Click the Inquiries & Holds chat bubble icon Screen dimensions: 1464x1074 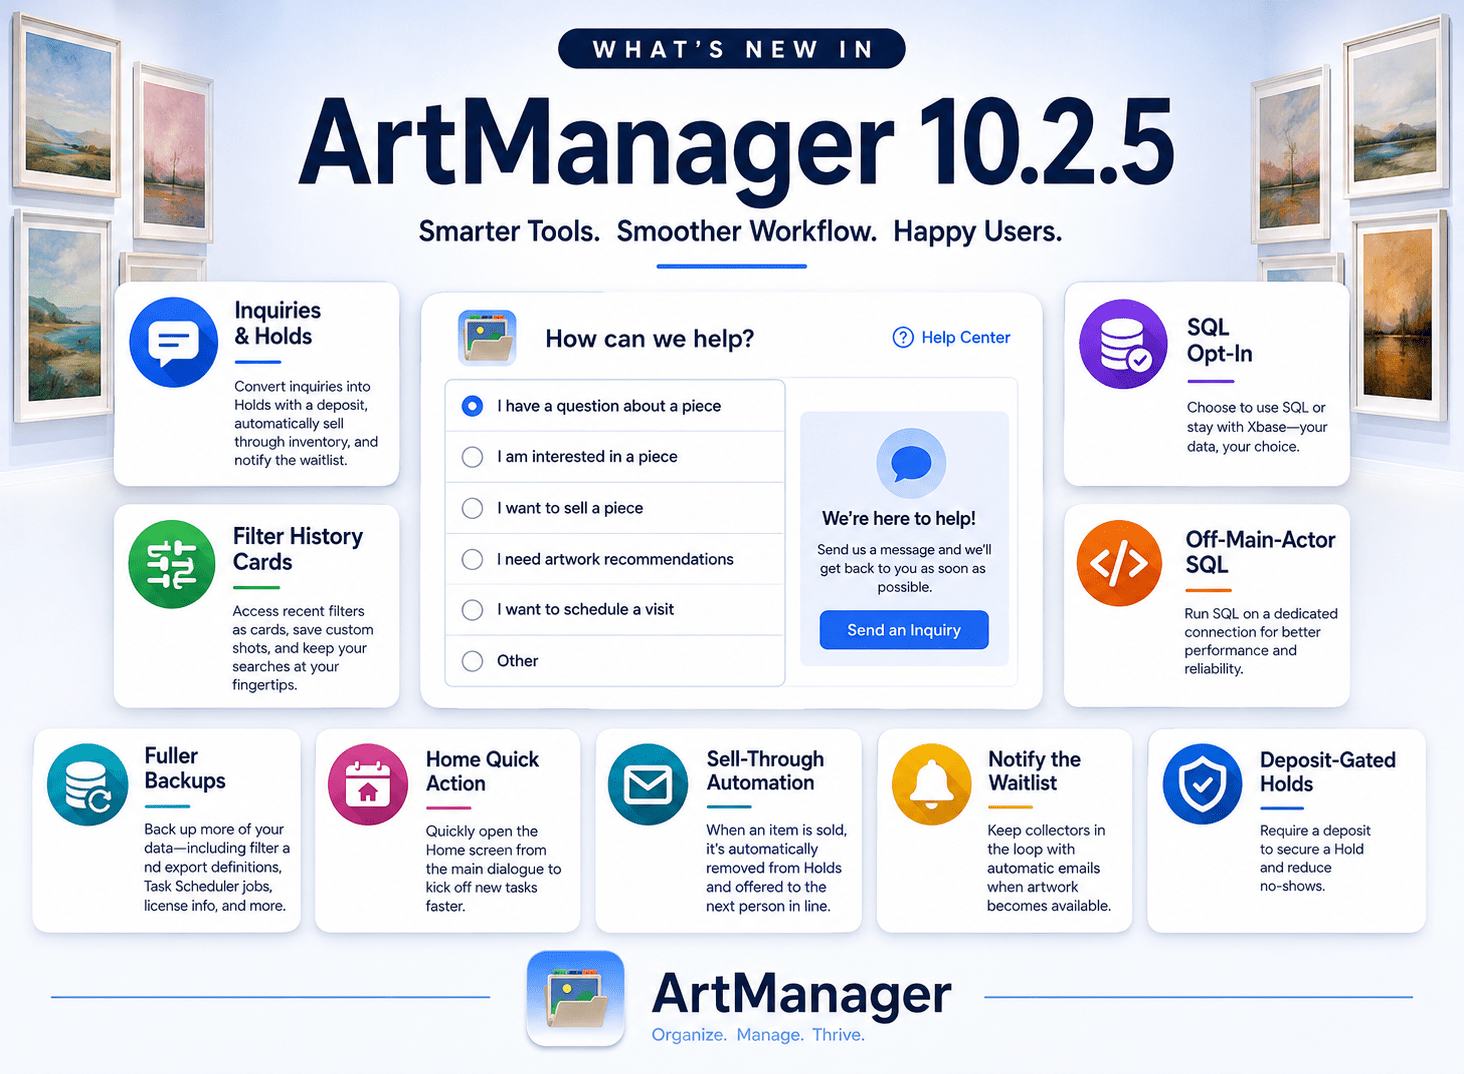tap(174, 342)
